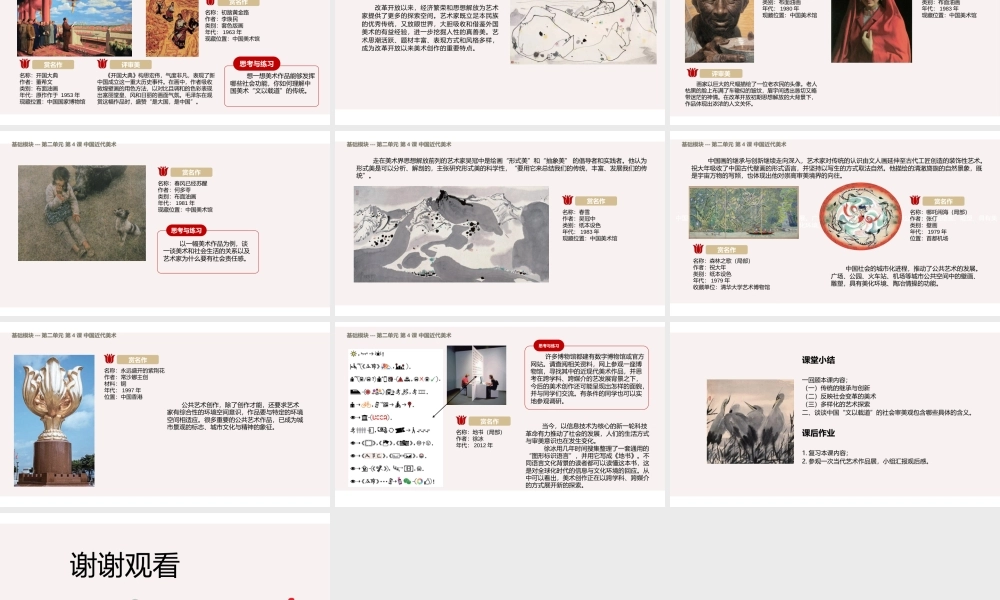Select the circular 哪吒闹海 mural image
The image size is (1000, 600).
click(x=860, y=216)
